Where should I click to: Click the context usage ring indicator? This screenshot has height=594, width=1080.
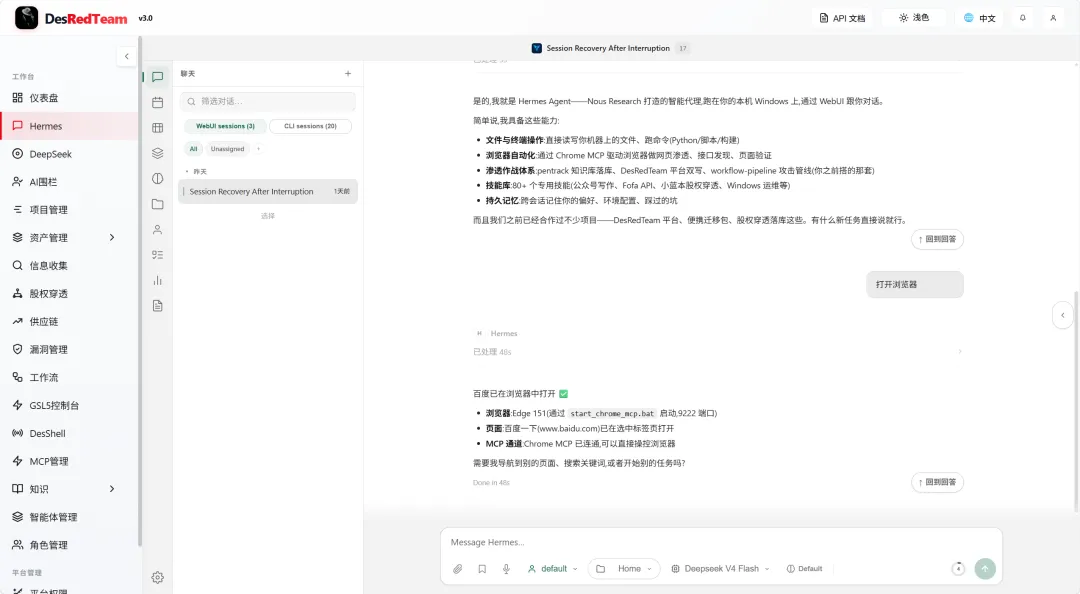pos(958,569)
